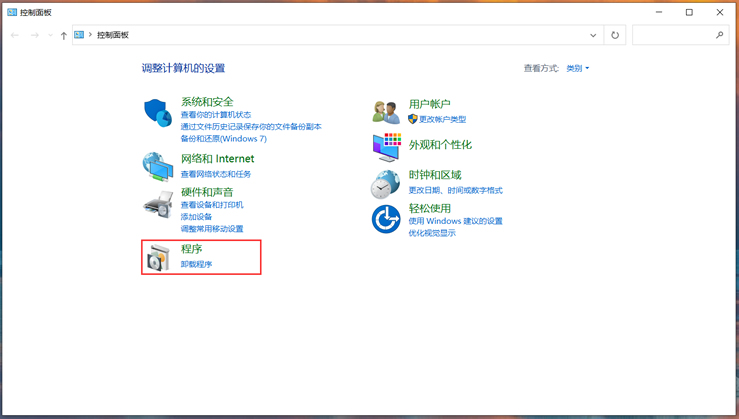Click 查看网络状态和任务 link
The image size is (739, 419).
[216, 174]
